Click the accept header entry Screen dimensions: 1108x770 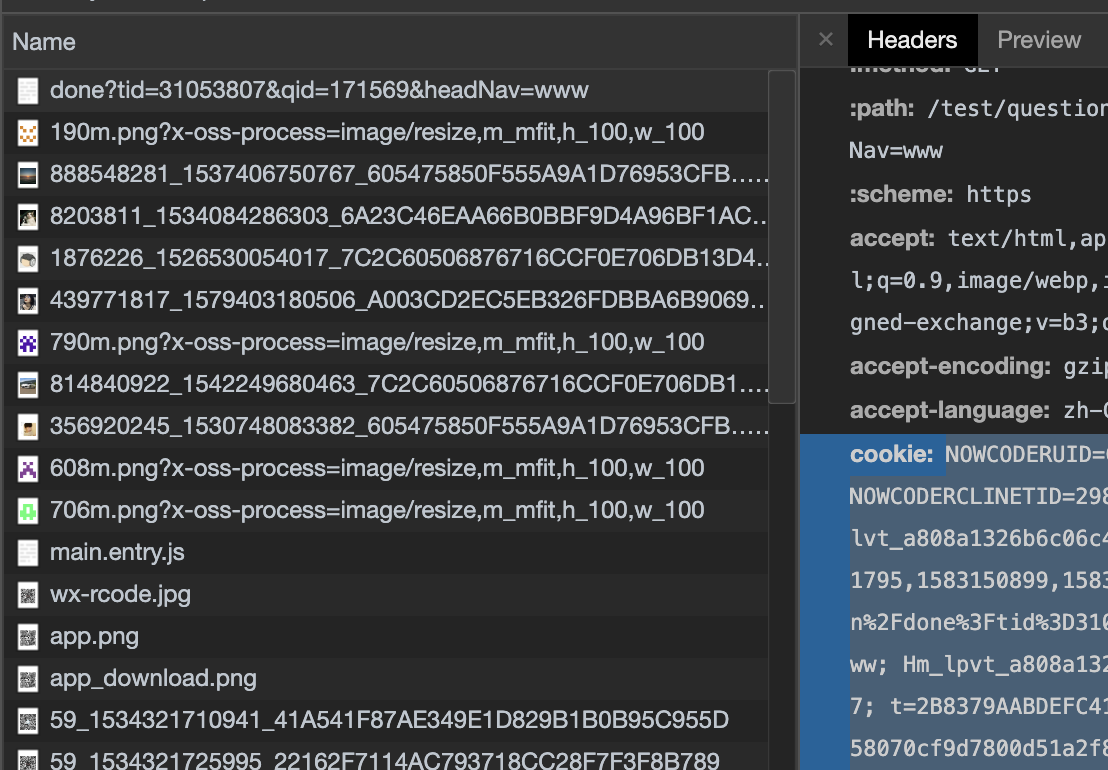click(979, 238)
